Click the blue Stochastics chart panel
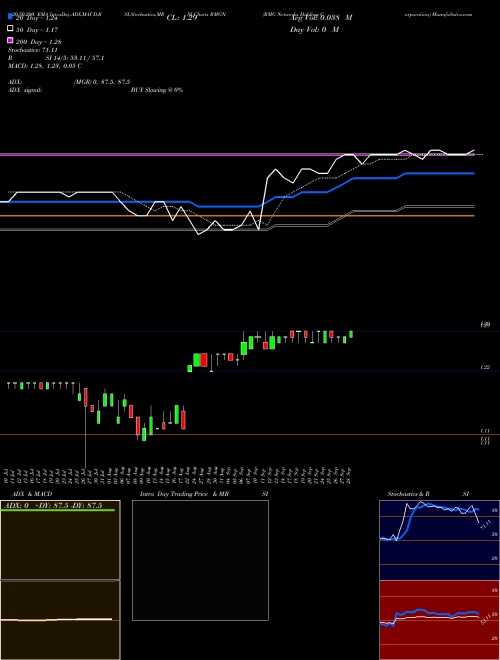Viewport: 500px width, 660px height. pyautogui.click(x=439, y=540)
